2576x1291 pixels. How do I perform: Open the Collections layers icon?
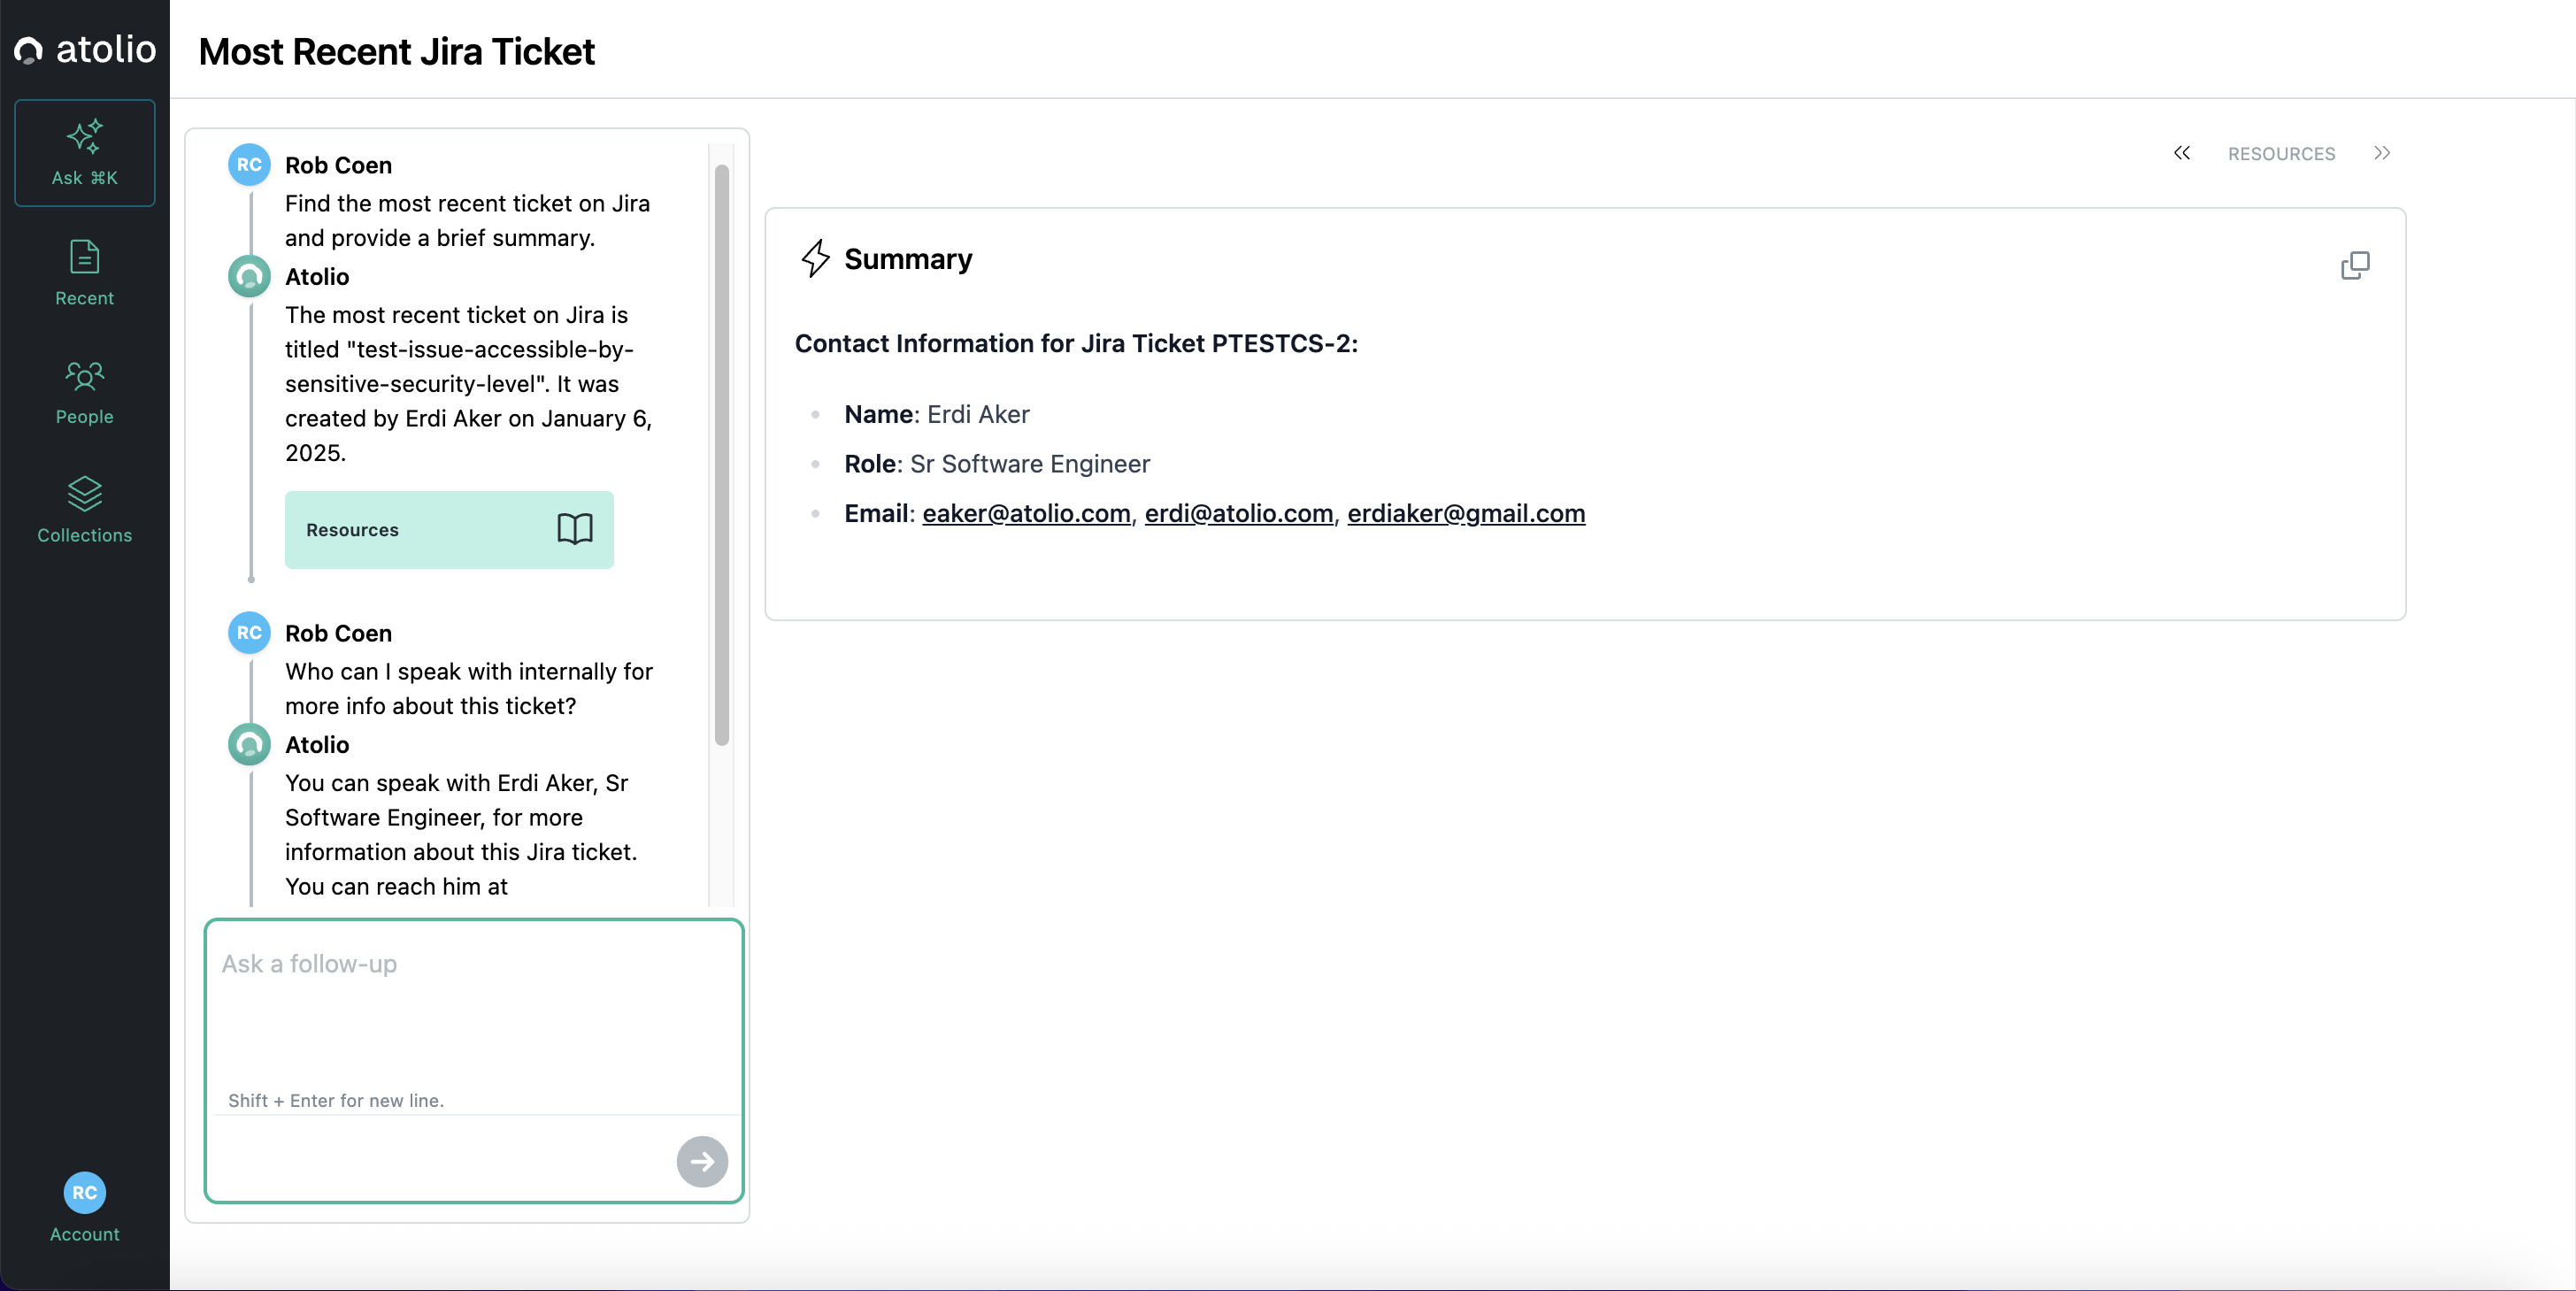pos(84,493)
